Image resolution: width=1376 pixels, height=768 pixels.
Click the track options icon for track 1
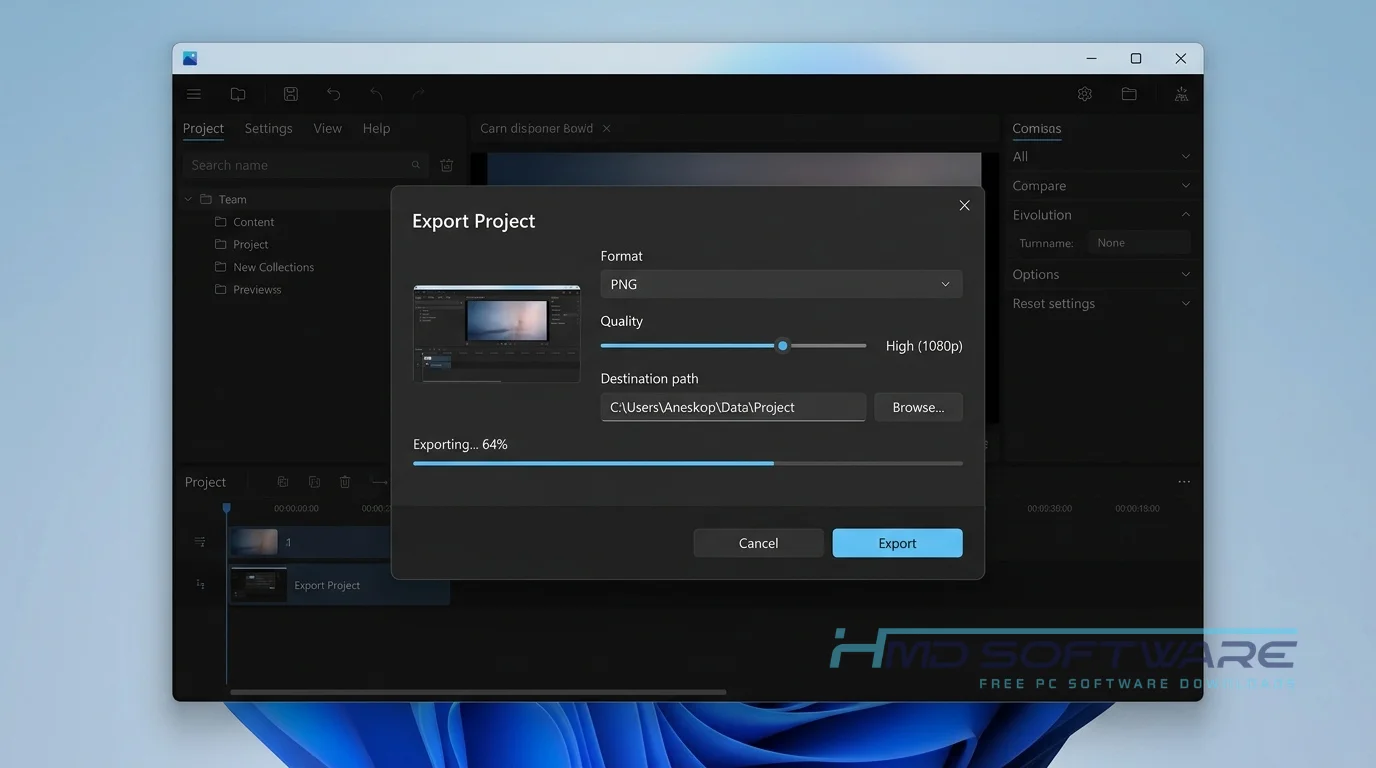pos(200,542)
